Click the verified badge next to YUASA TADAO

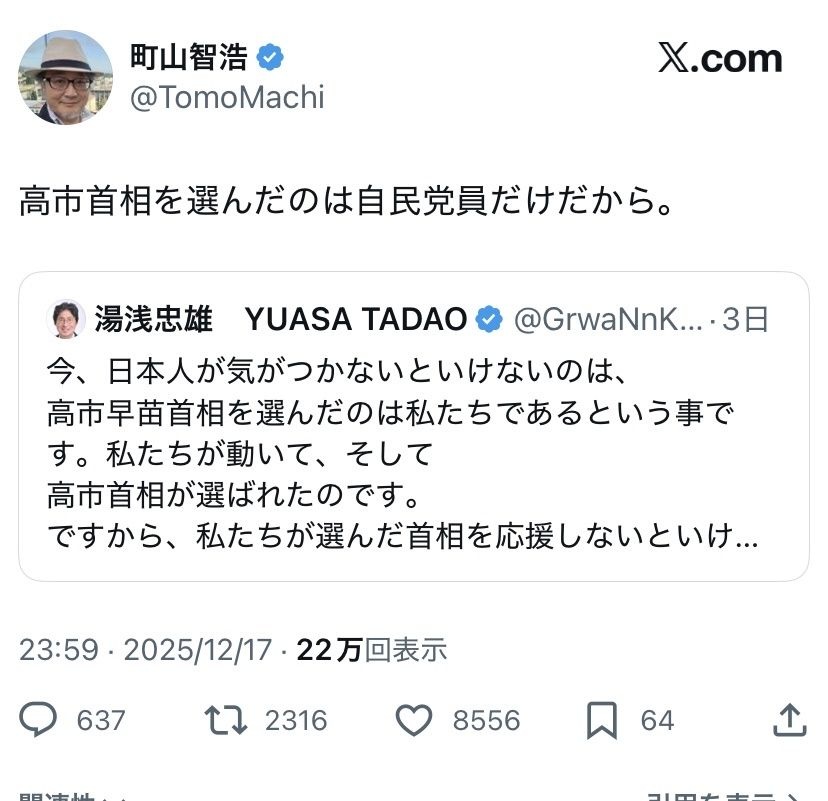click(488, 319)
